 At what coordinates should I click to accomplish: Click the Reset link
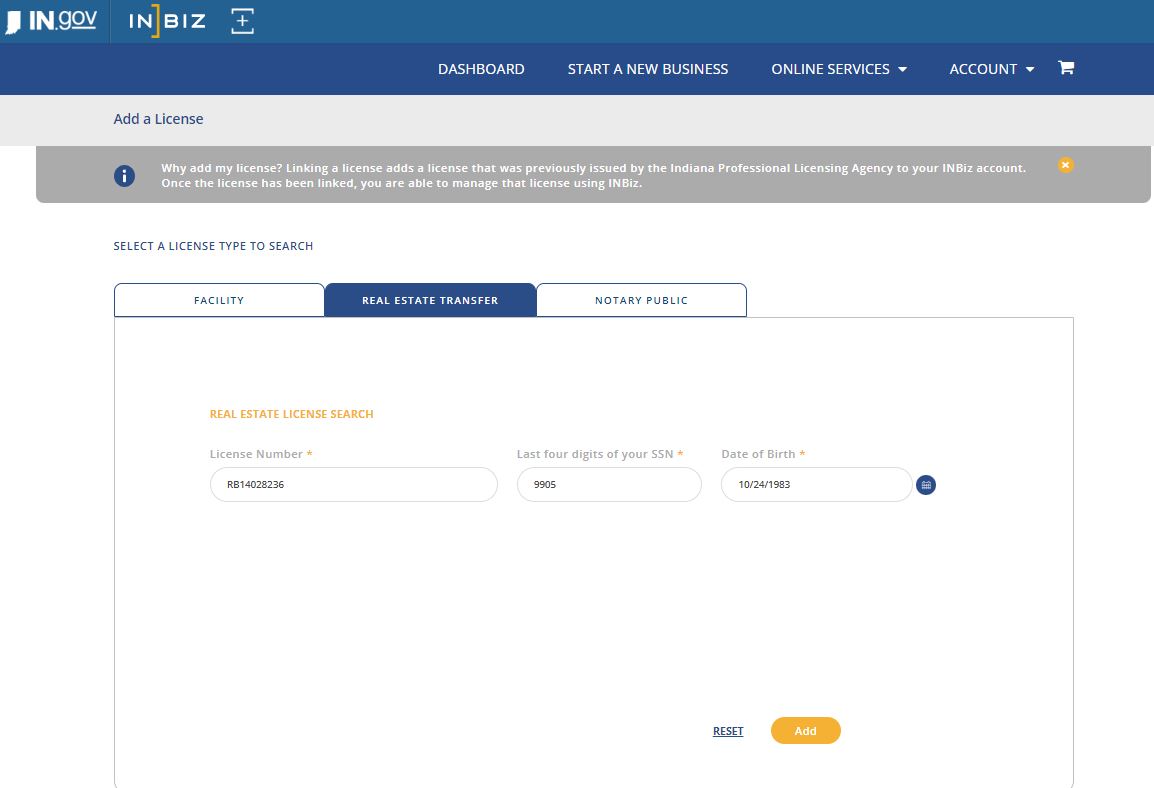[728, 731]
